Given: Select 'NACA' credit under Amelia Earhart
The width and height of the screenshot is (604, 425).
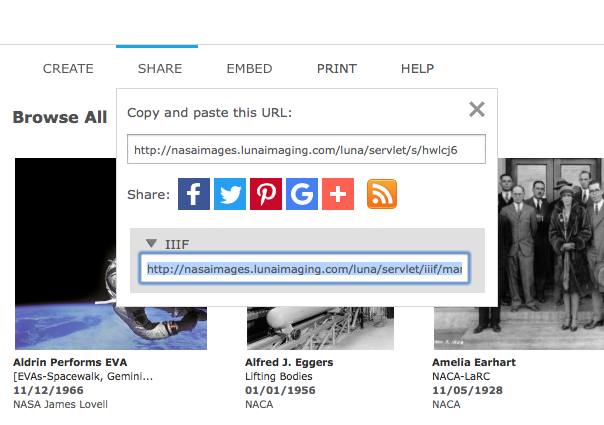Looking at the screenshot, I should (446, 404).
